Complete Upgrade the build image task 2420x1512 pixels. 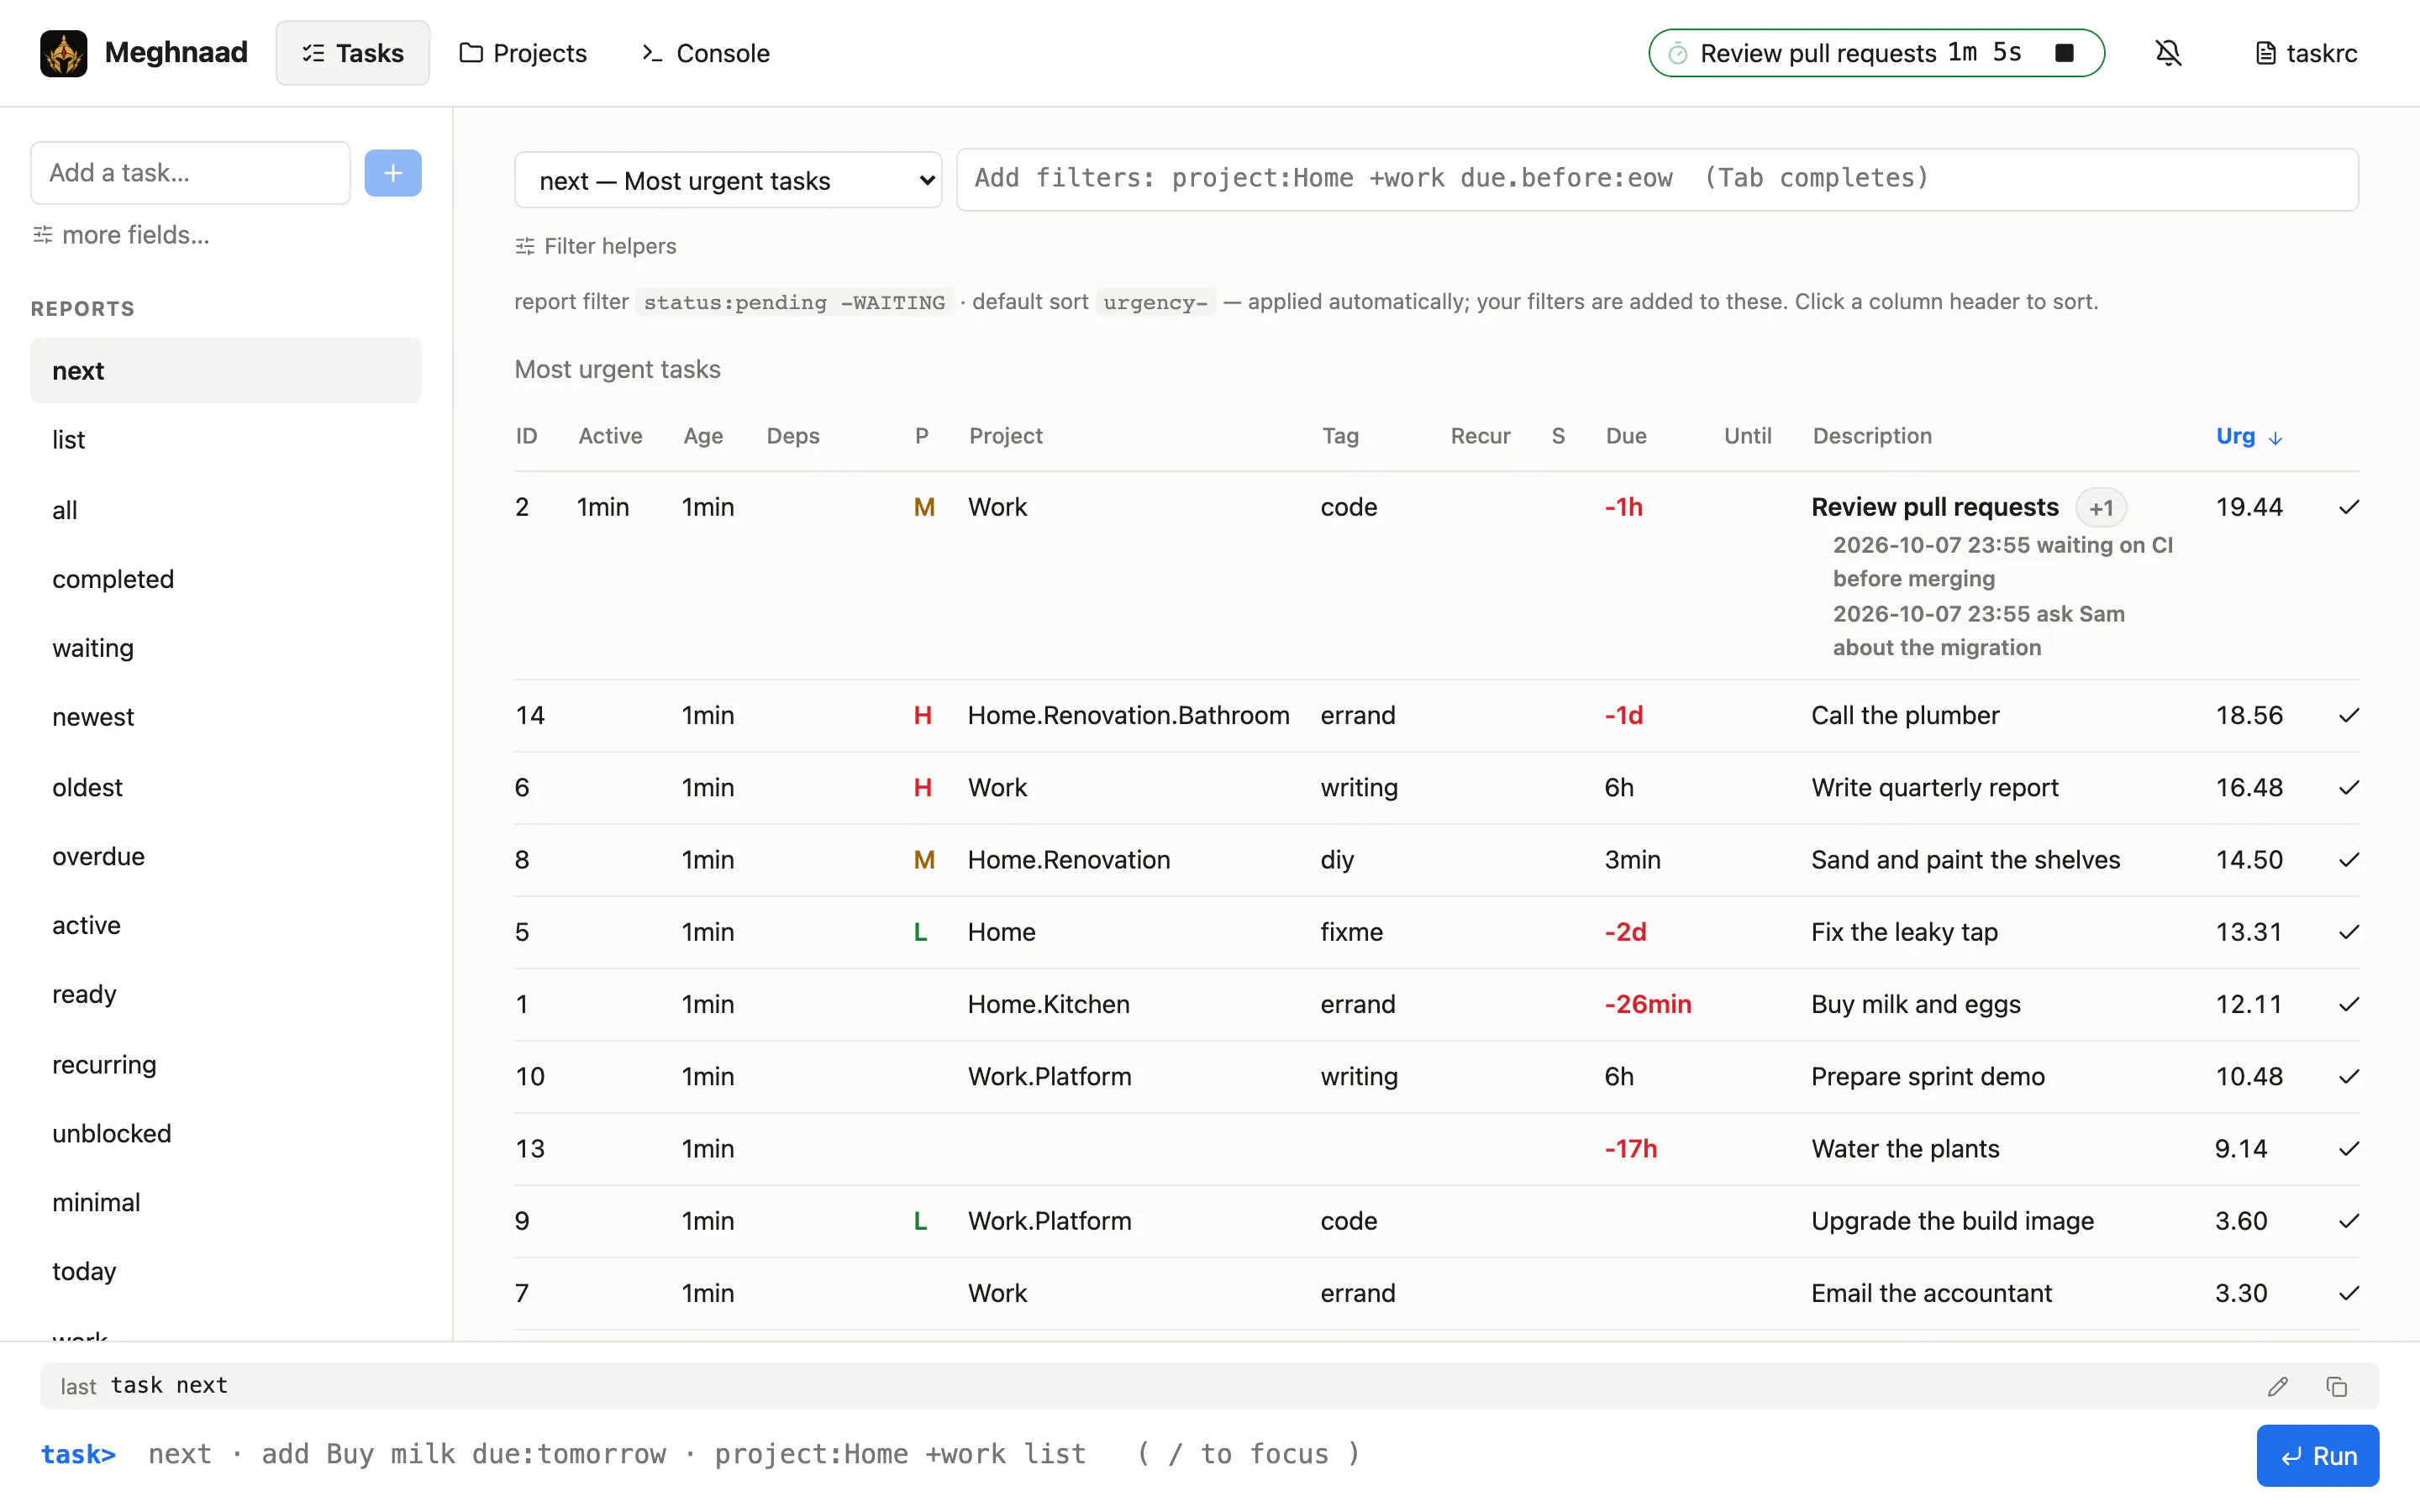point(2349,1221)
